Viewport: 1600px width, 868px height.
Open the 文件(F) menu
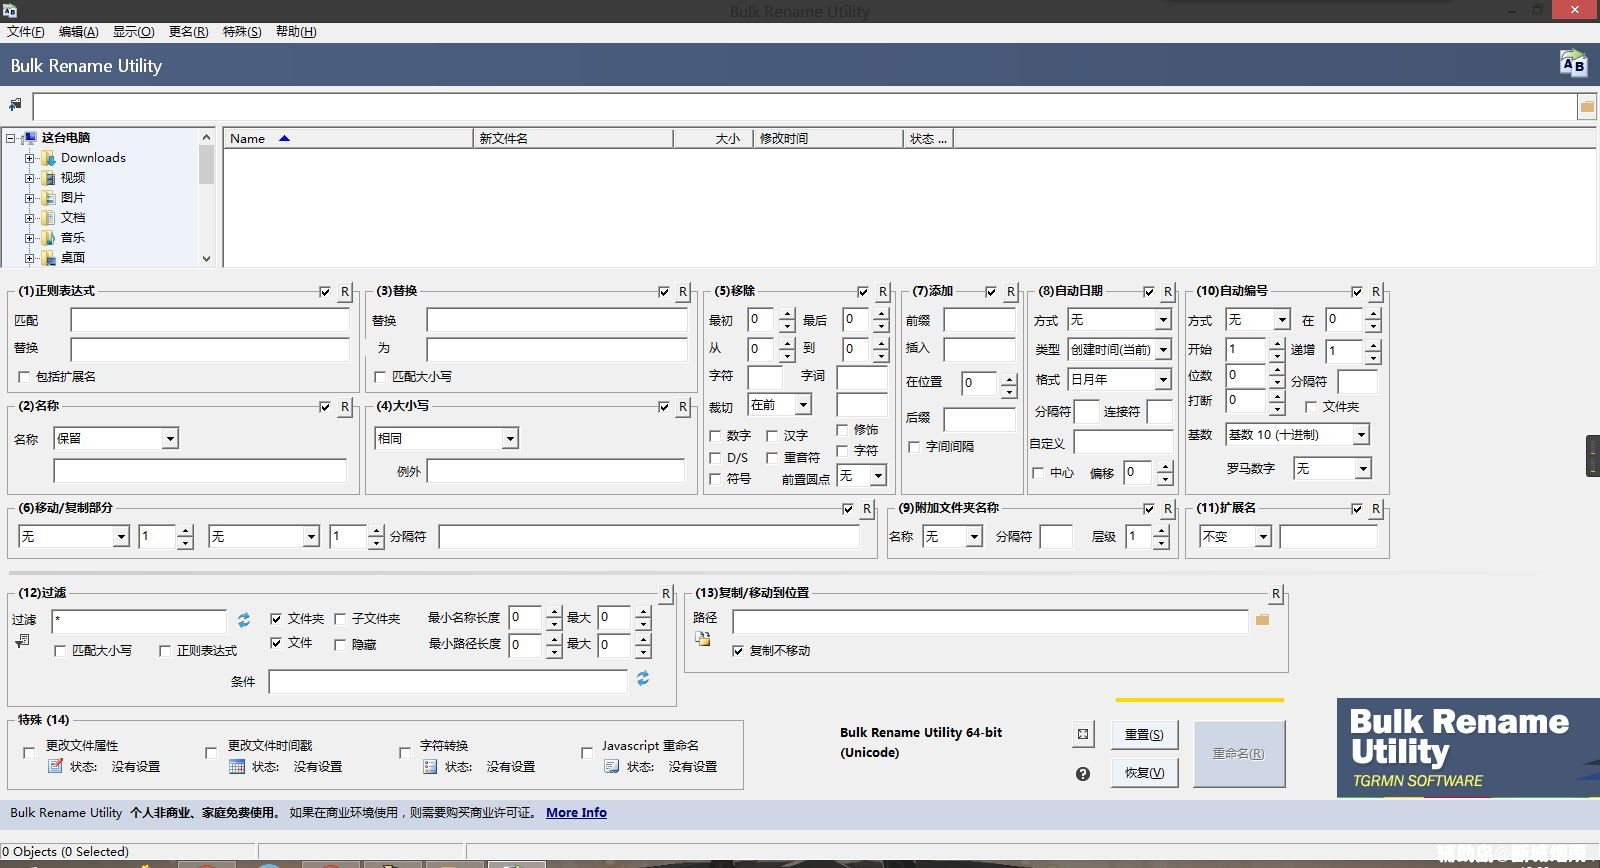coord(25,32)
